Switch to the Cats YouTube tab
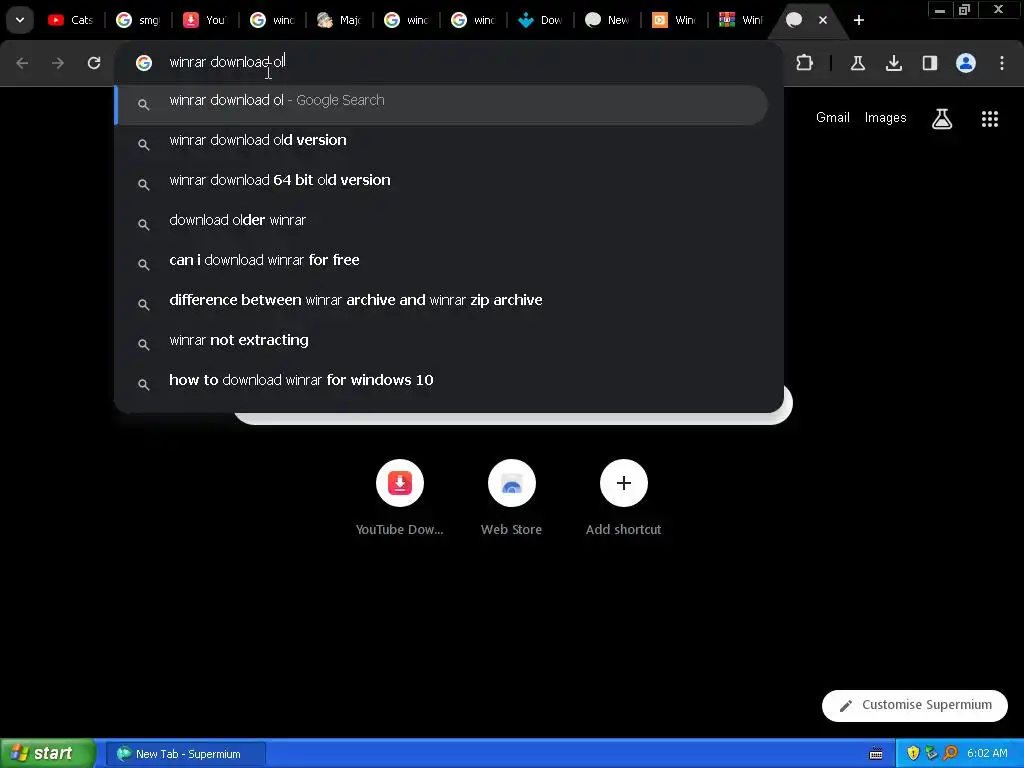Viewport: 1024px width, 768px height. click(x=71, y=20)
